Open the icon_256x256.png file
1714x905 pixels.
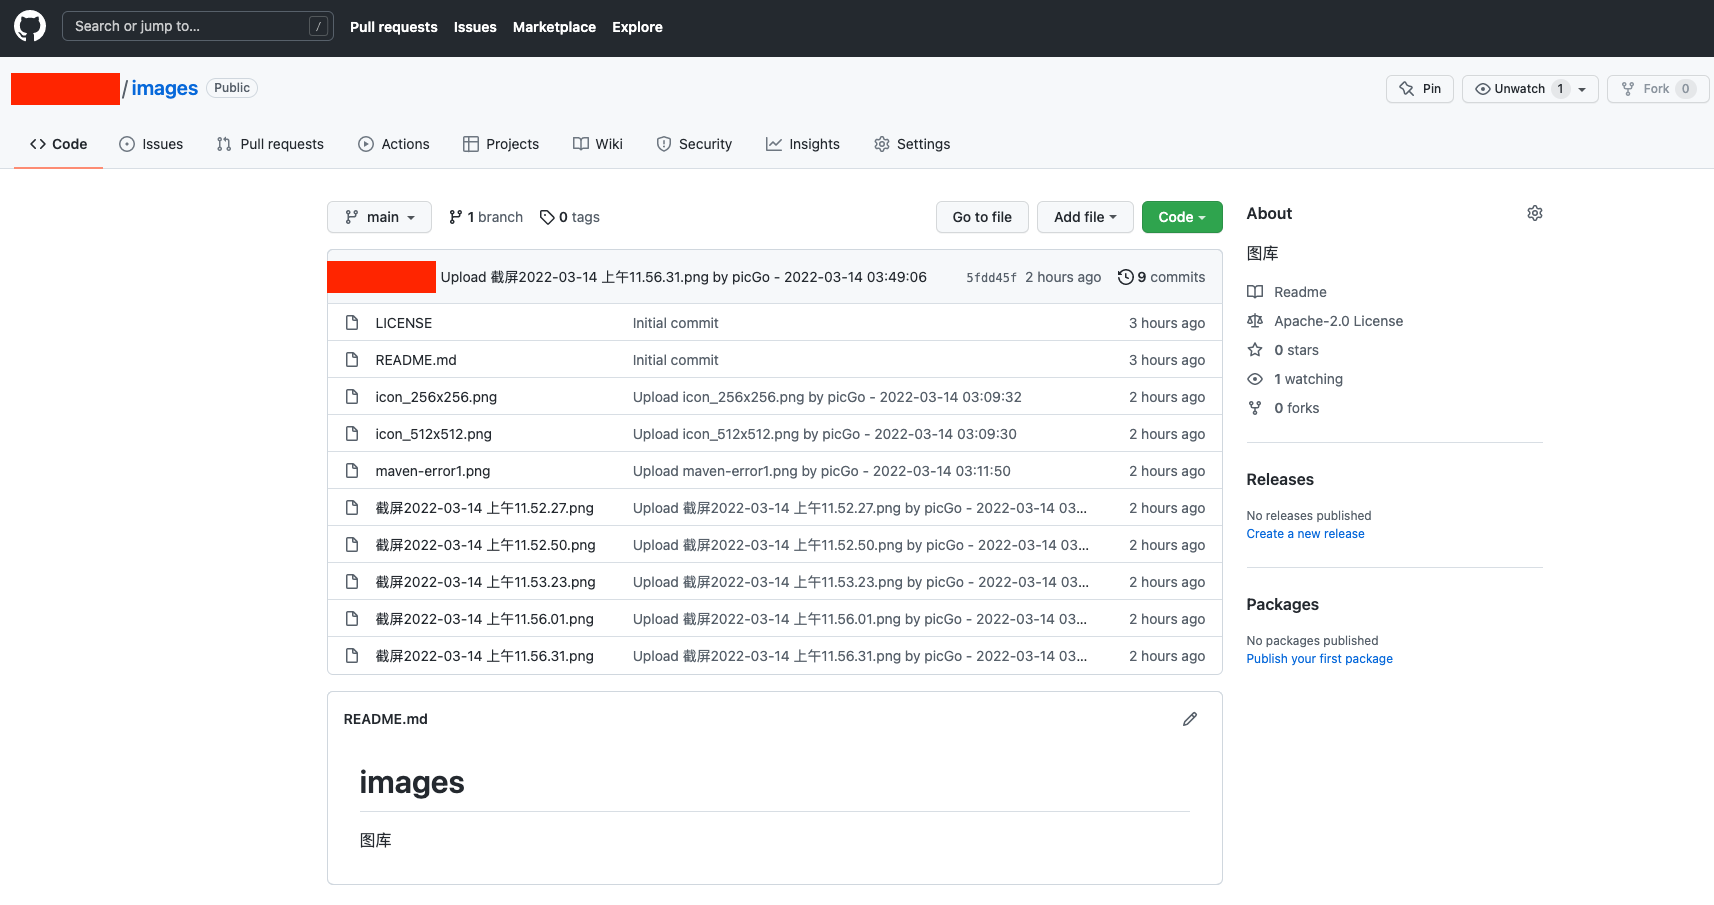click(x=436, y=397)
